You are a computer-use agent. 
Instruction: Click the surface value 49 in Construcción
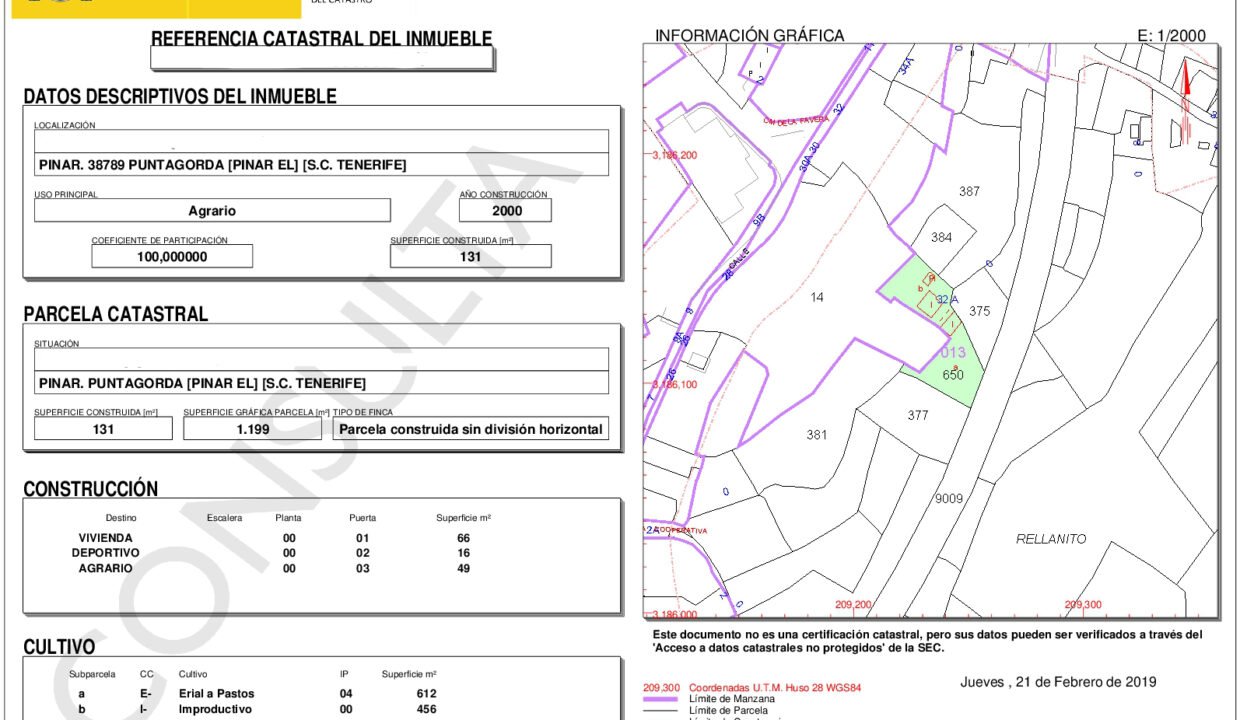tap(463, 569)
